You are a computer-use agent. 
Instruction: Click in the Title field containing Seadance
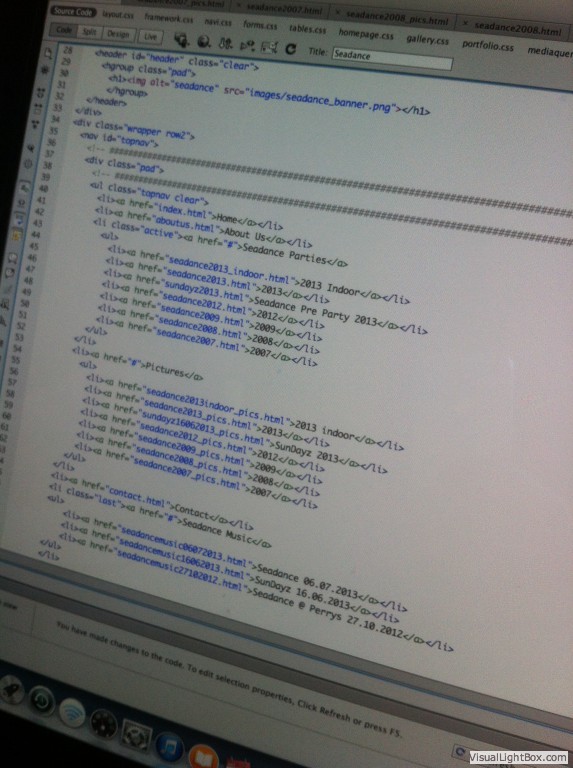392,58
